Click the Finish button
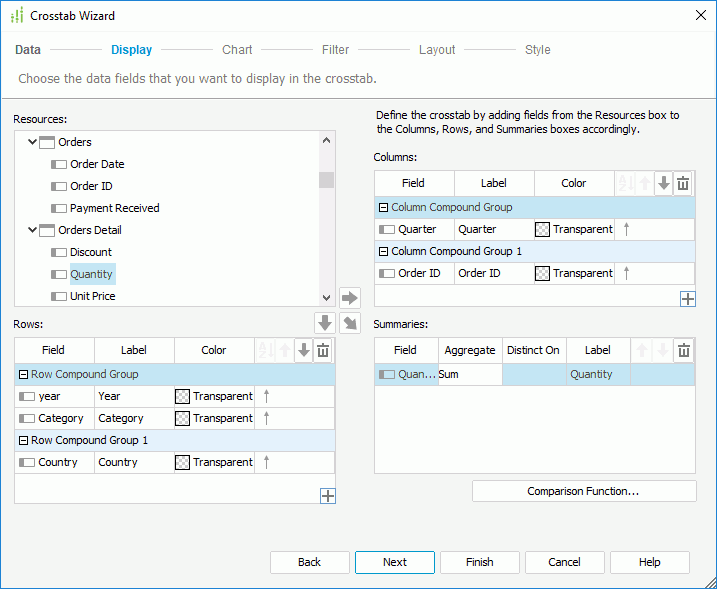Screen dimensions: 717x589 point(480,562)
